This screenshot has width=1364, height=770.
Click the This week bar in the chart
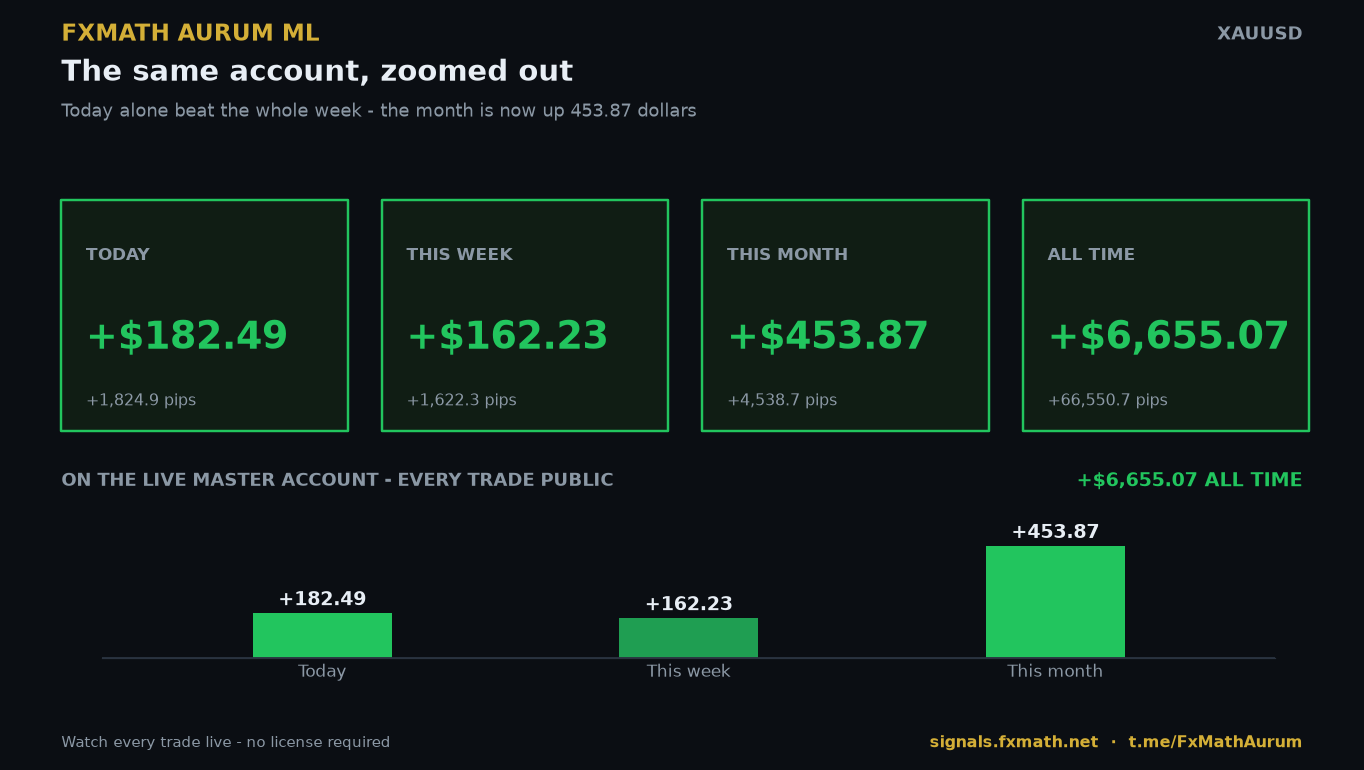tap(688, 638)
